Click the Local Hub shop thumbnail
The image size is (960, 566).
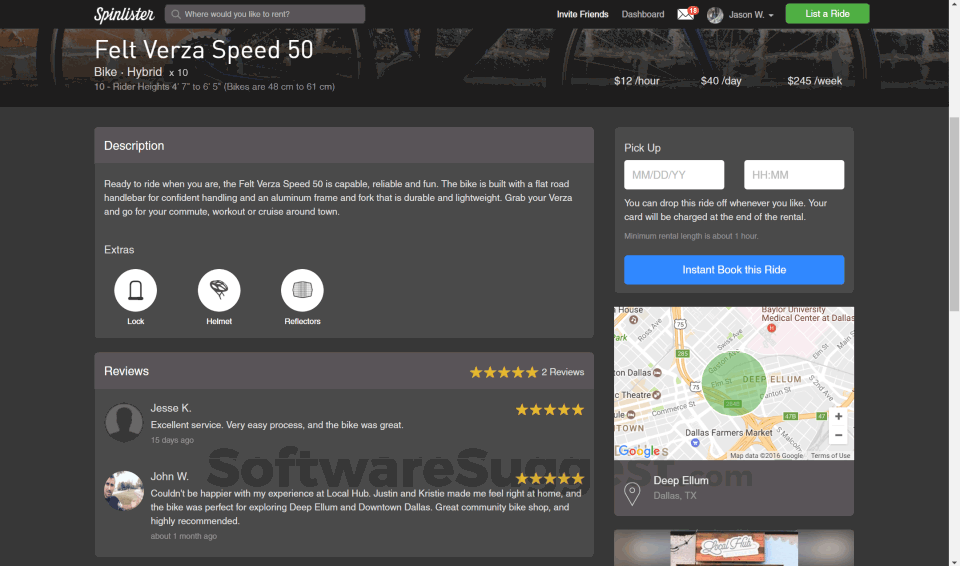[734, 548]
